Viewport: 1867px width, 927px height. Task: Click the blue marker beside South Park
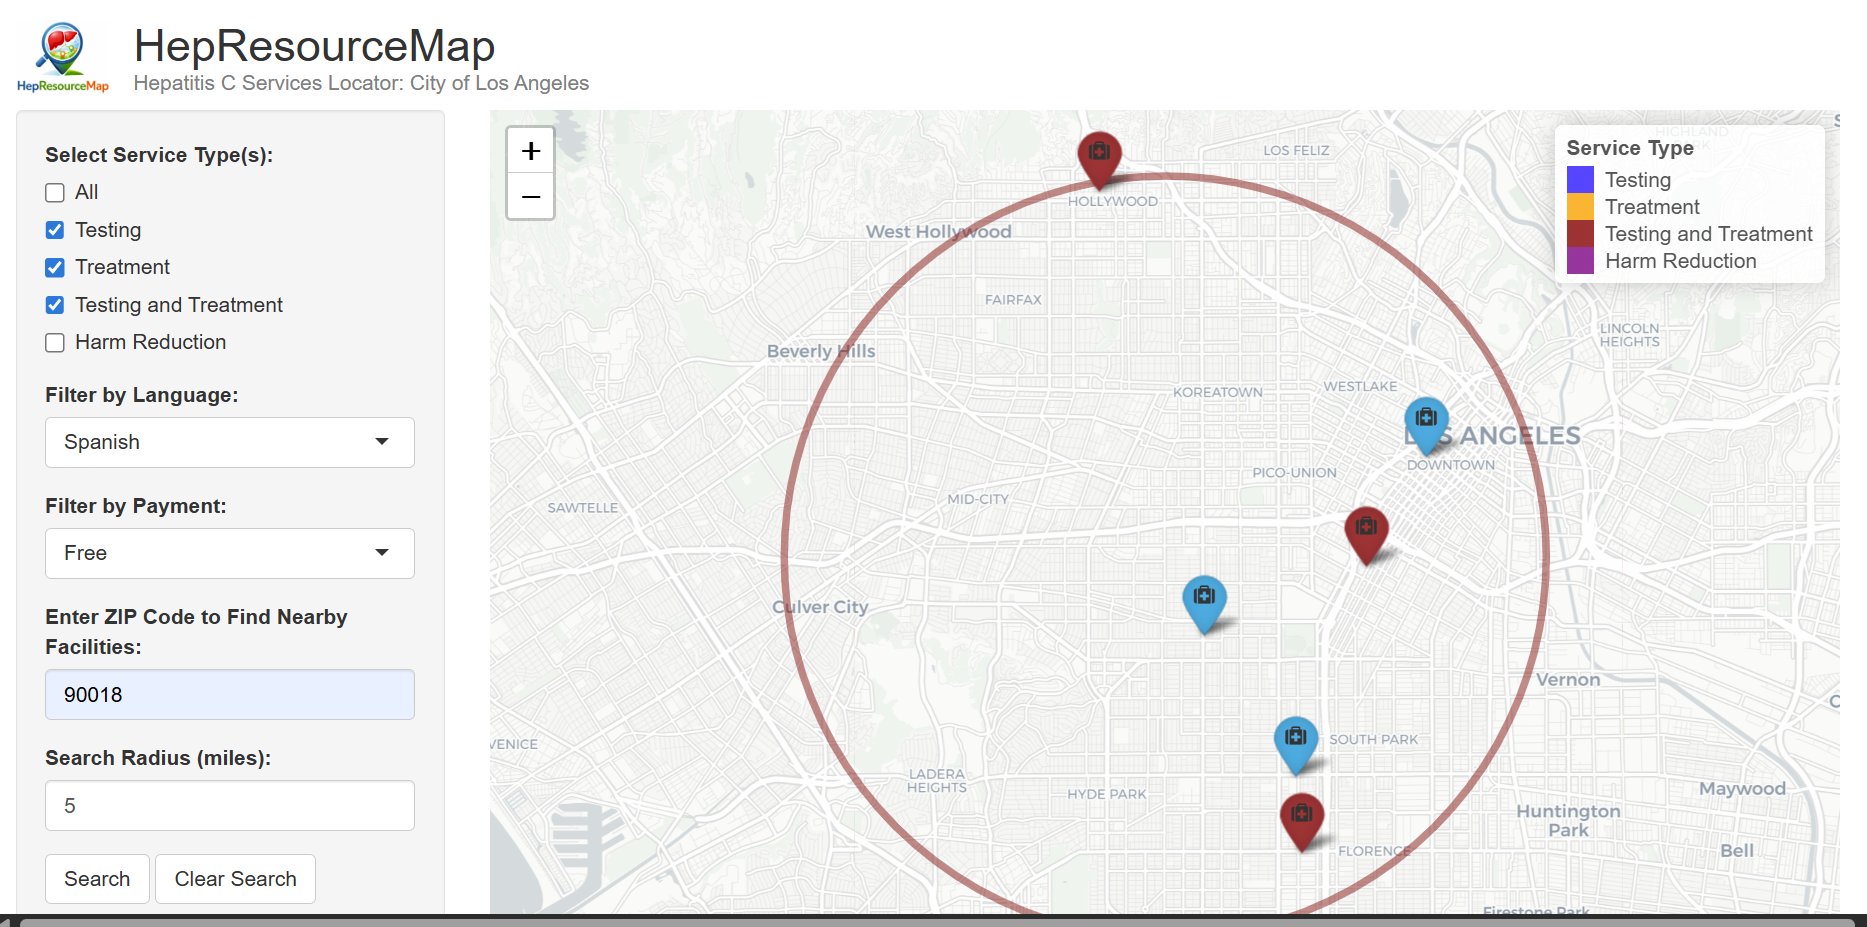[1296, 740]
